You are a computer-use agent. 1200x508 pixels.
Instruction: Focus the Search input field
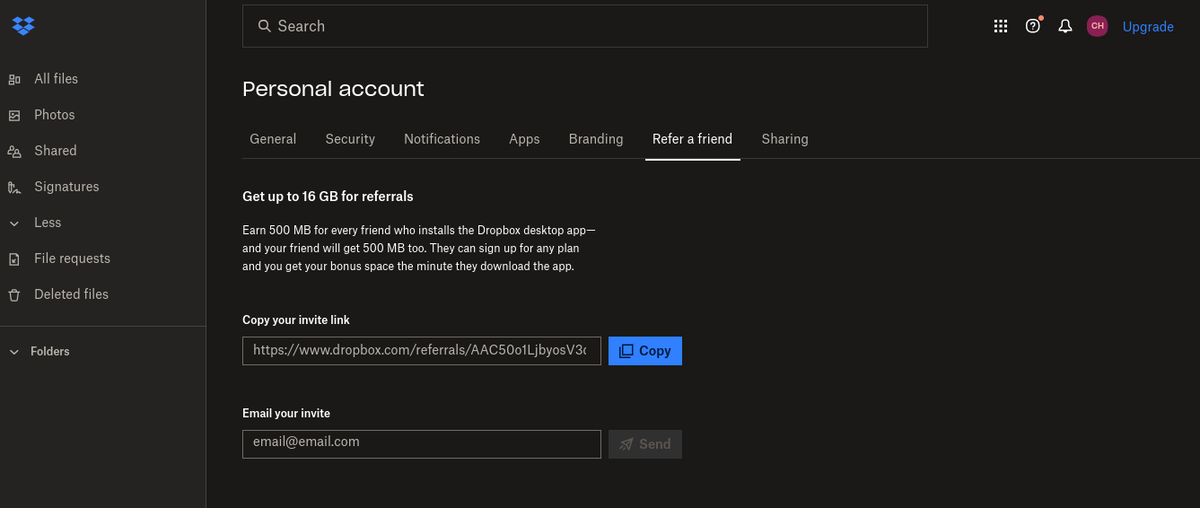pyautogui.click(x=585, y=26)
